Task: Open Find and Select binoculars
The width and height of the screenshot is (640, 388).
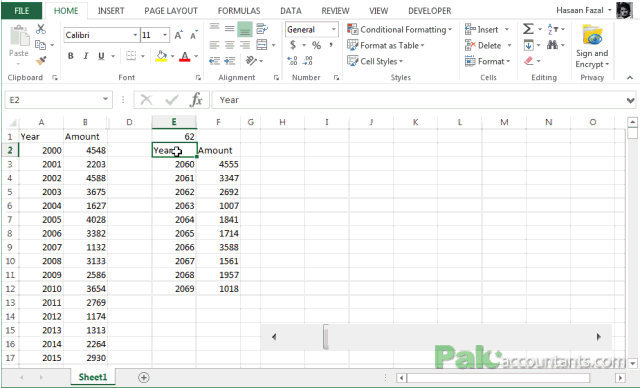Action: click(553, 45)
